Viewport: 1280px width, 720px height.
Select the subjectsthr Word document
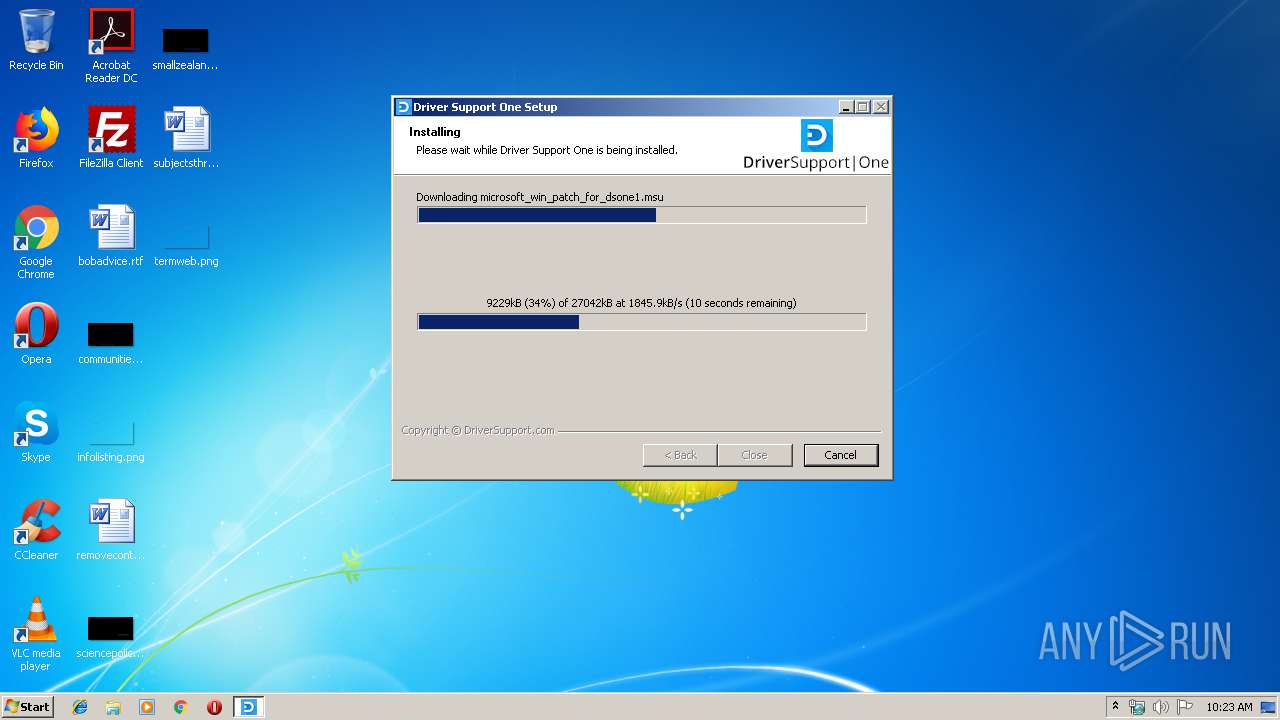tap(186, 138)
